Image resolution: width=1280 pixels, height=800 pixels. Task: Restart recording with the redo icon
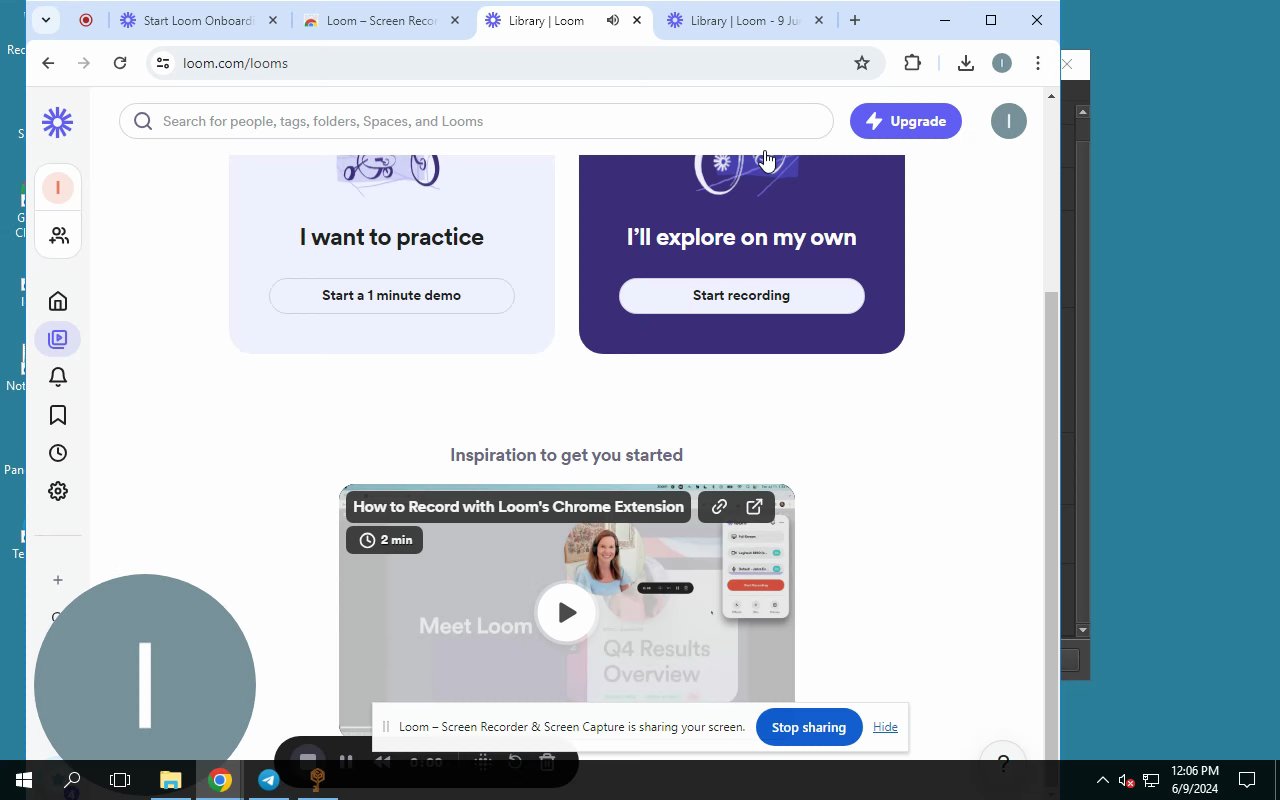[x=515, y=762]
